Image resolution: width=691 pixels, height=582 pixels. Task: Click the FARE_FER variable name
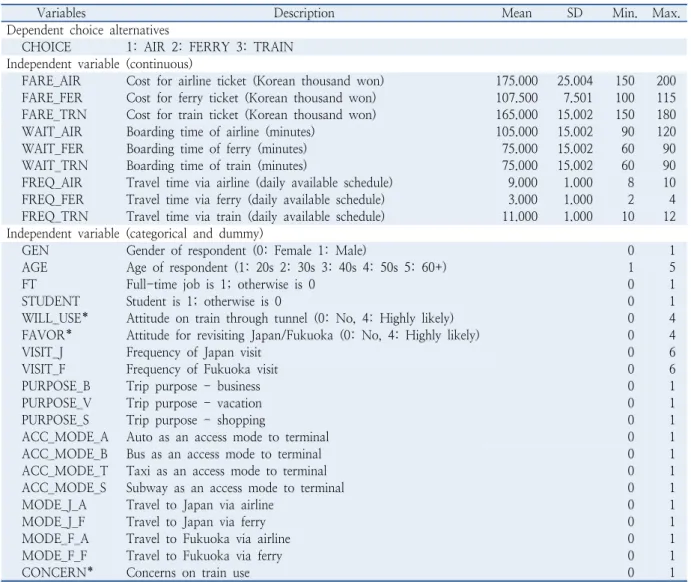(x=52, y=98)
